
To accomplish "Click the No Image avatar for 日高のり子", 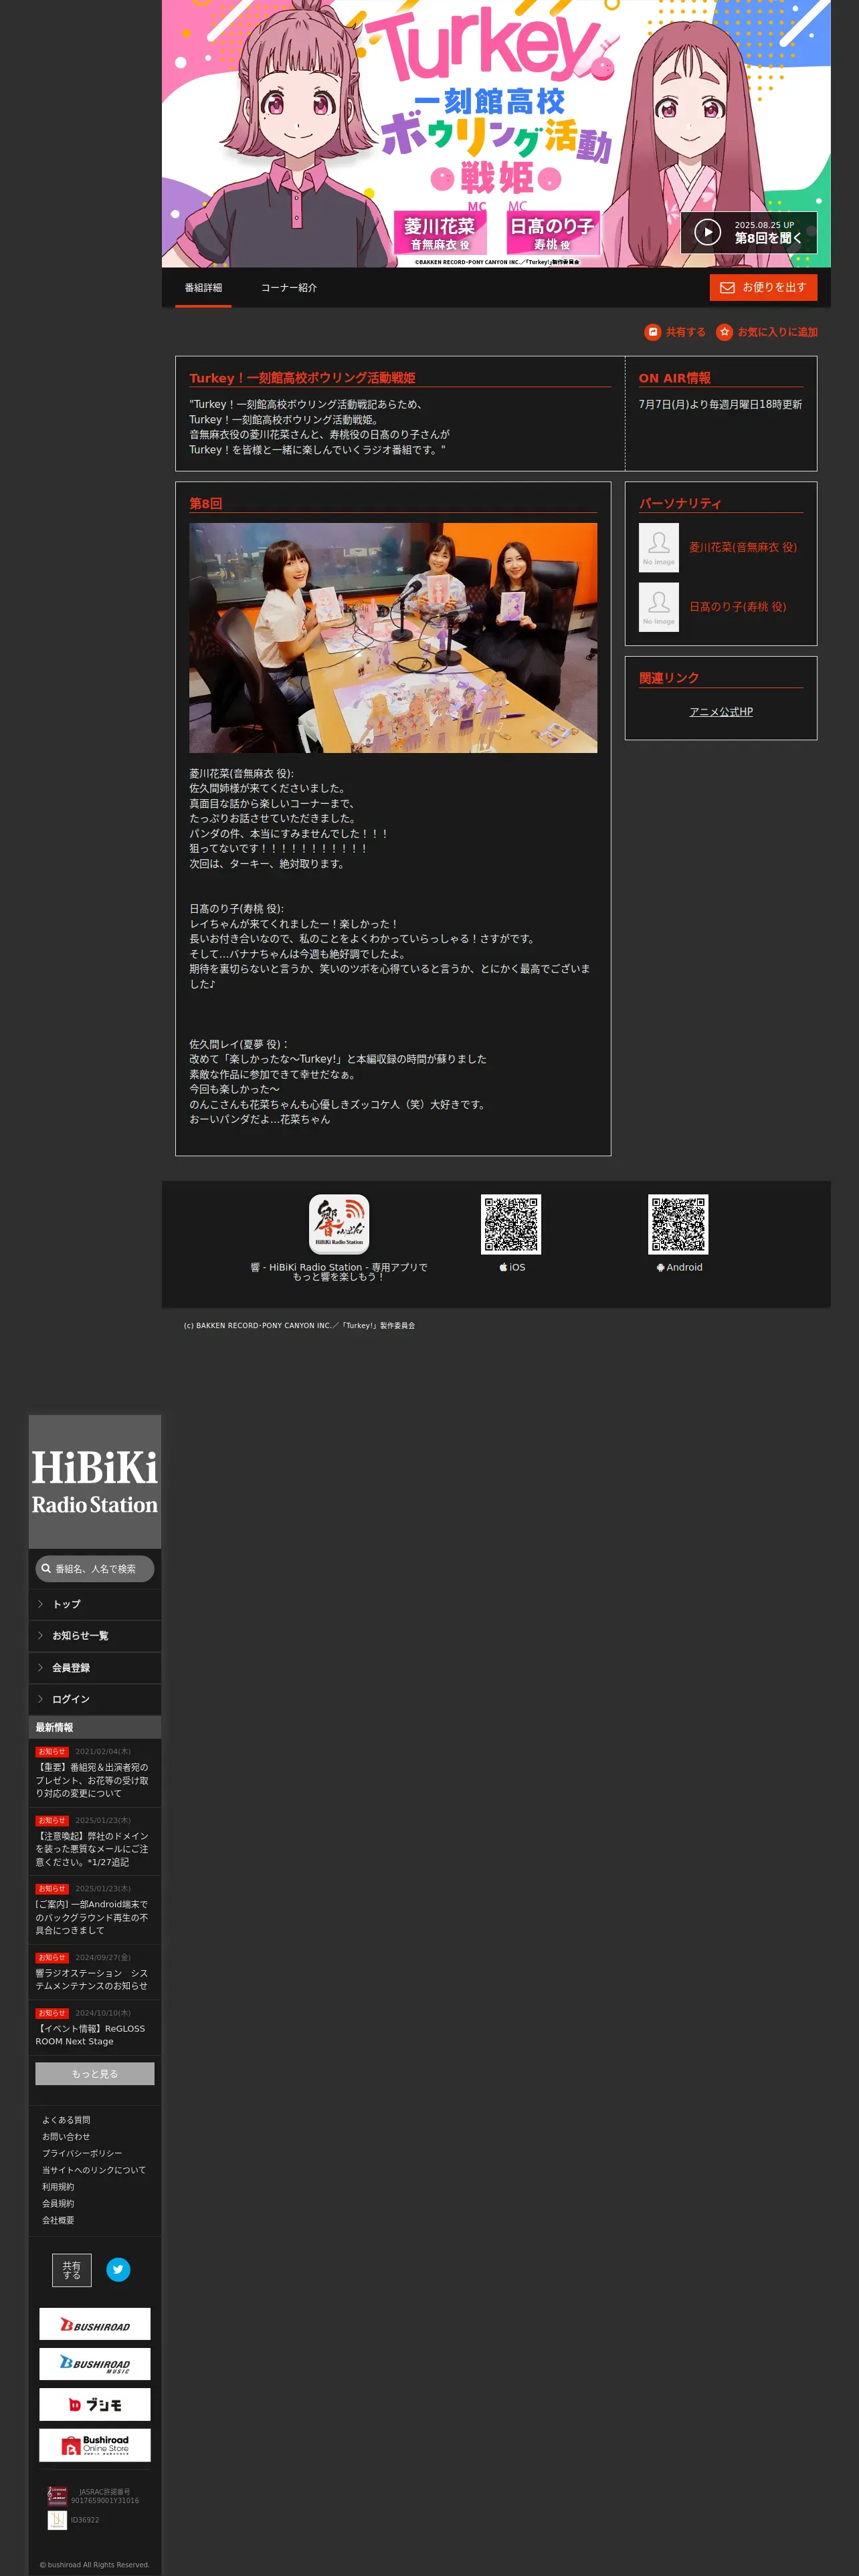I will point(659,607).
